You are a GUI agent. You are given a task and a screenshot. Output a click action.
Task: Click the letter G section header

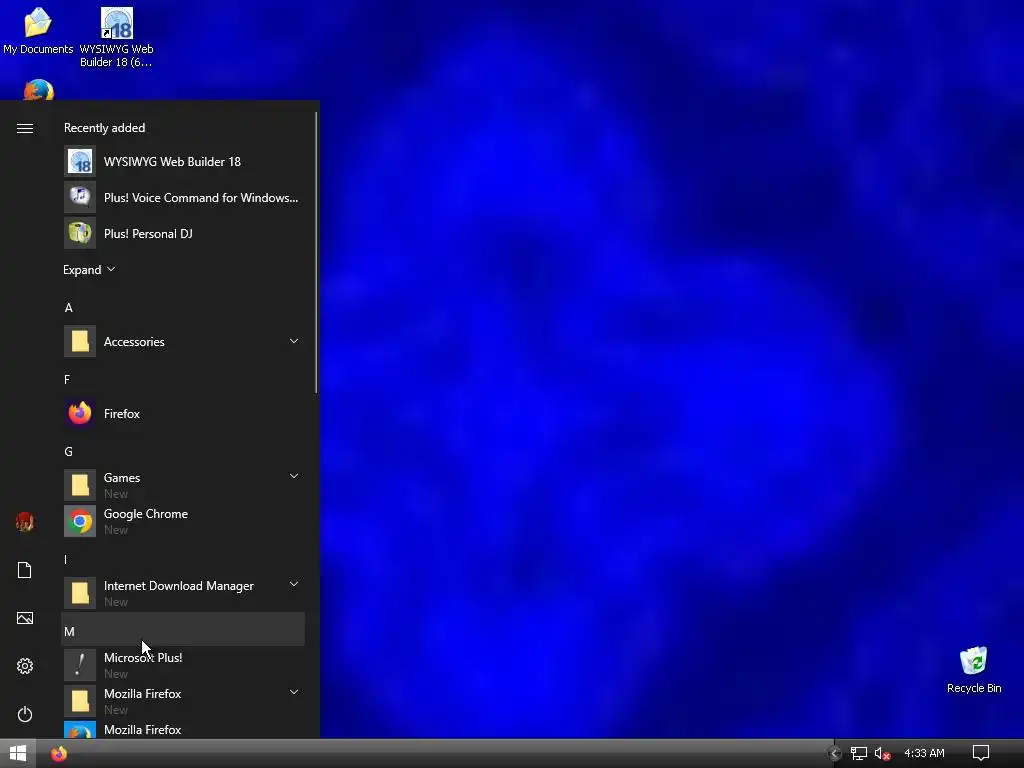[x=69, y=451]
